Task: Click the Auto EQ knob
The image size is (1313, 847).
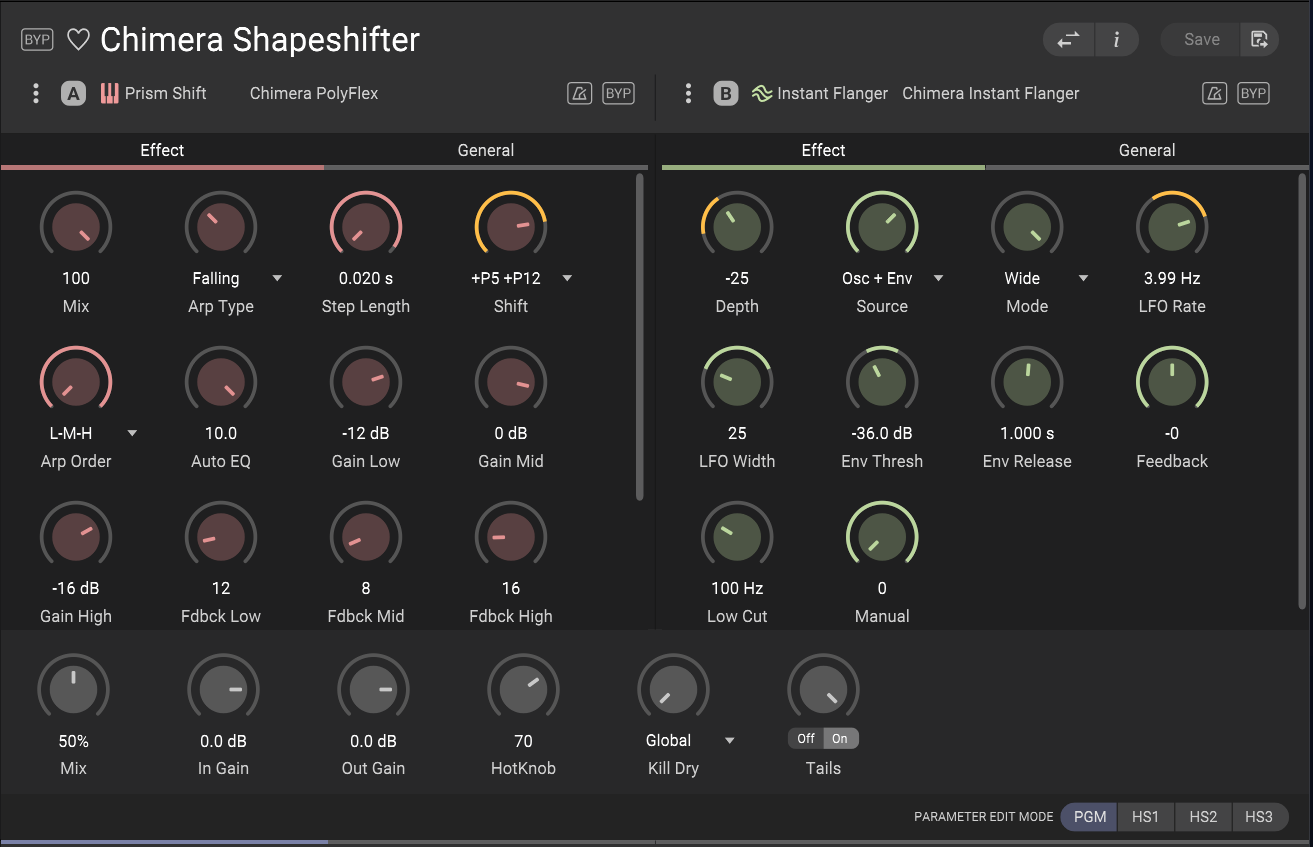Action: [221, 382]
